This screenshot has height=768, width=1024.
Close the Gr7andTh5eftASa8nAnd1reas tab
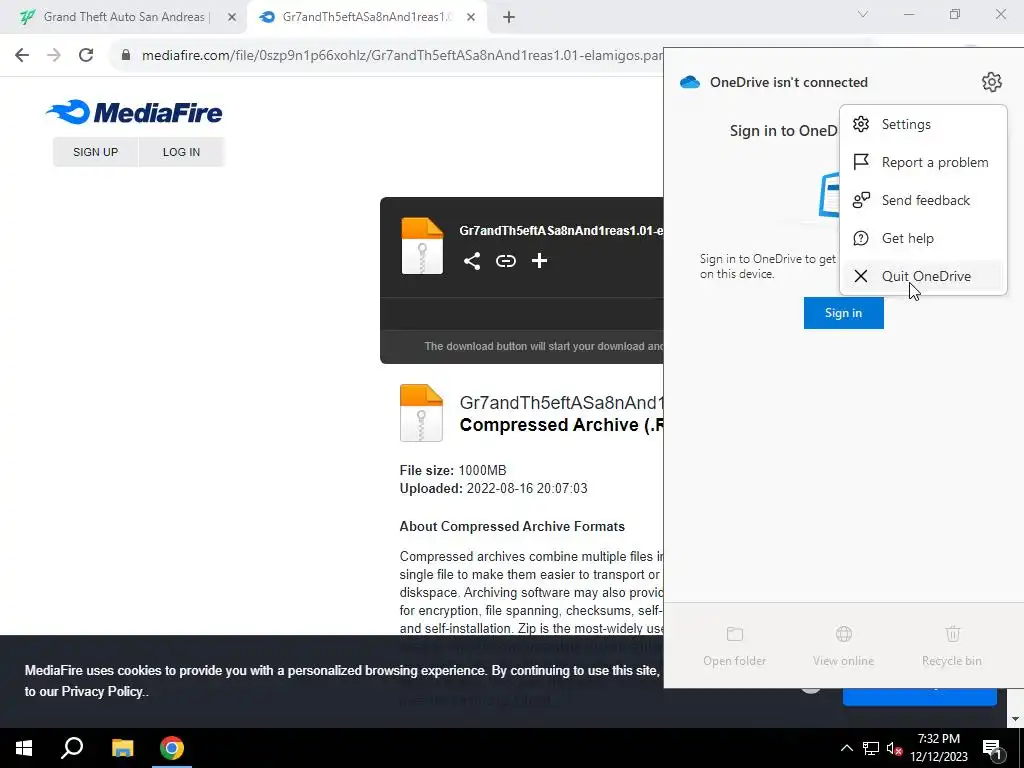[471, 17]
